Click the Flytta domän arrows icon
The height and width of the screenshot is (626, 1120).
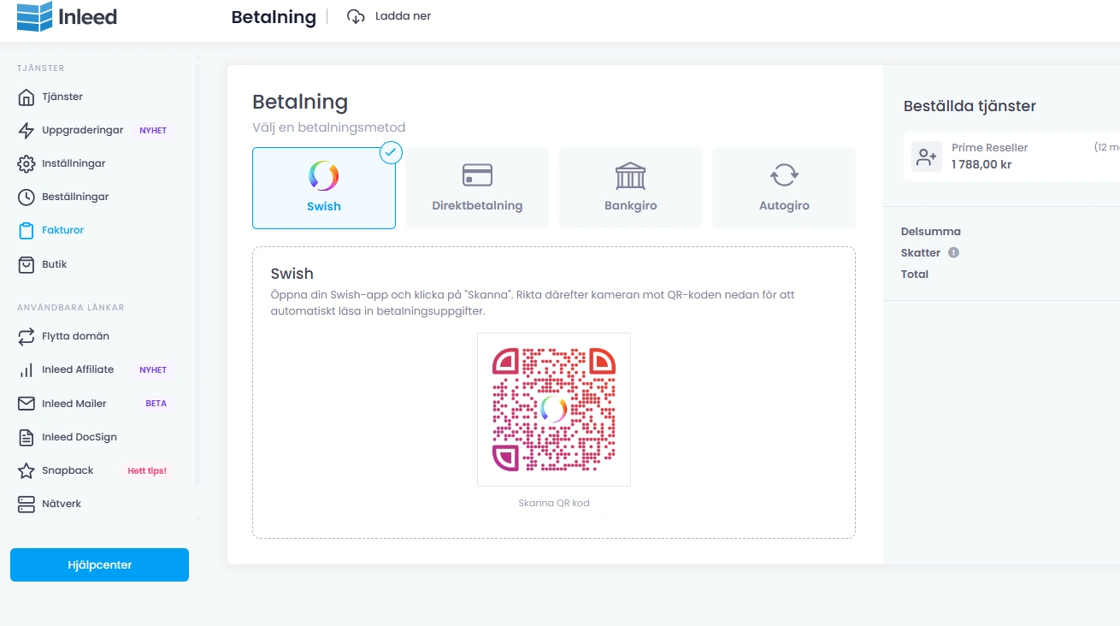click(26, 337)
